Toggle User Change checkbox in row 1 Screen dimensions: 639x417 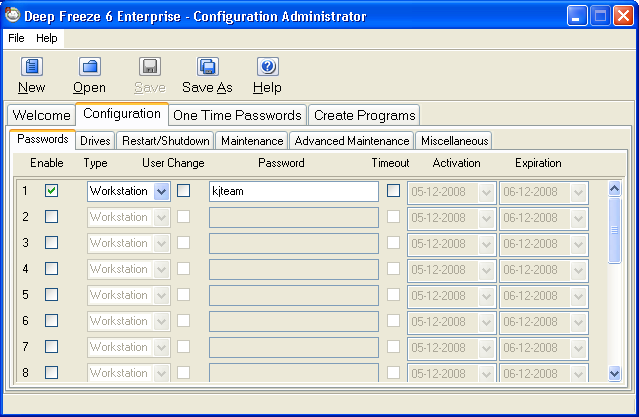coord(183,191)
